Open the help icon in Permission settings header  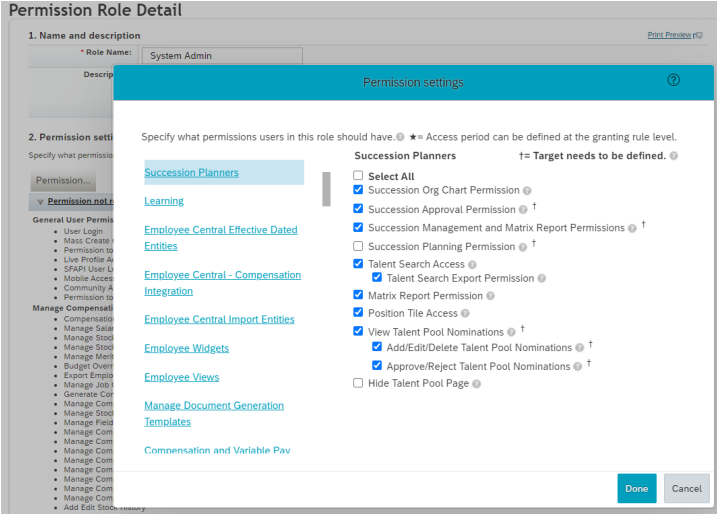(673, 80)
